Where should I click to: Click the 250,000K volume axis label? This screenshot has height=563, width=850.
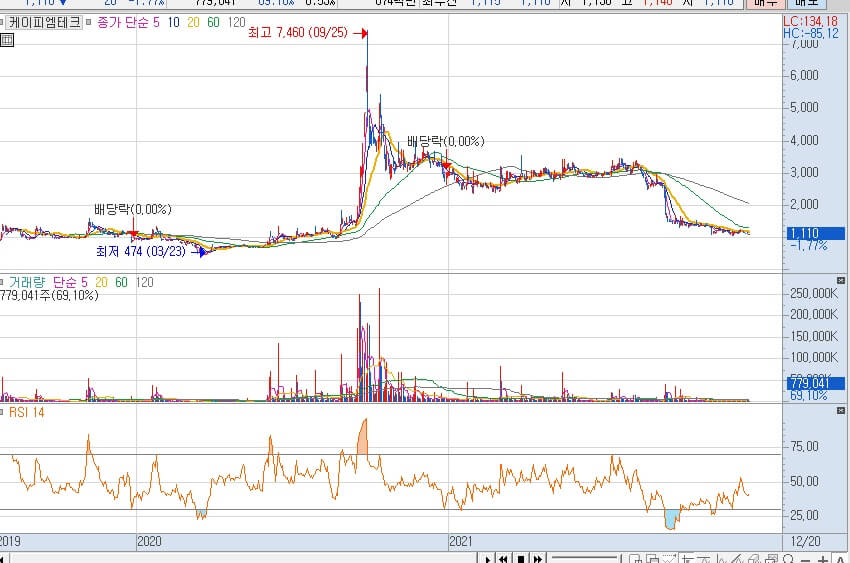pos(814,293)
